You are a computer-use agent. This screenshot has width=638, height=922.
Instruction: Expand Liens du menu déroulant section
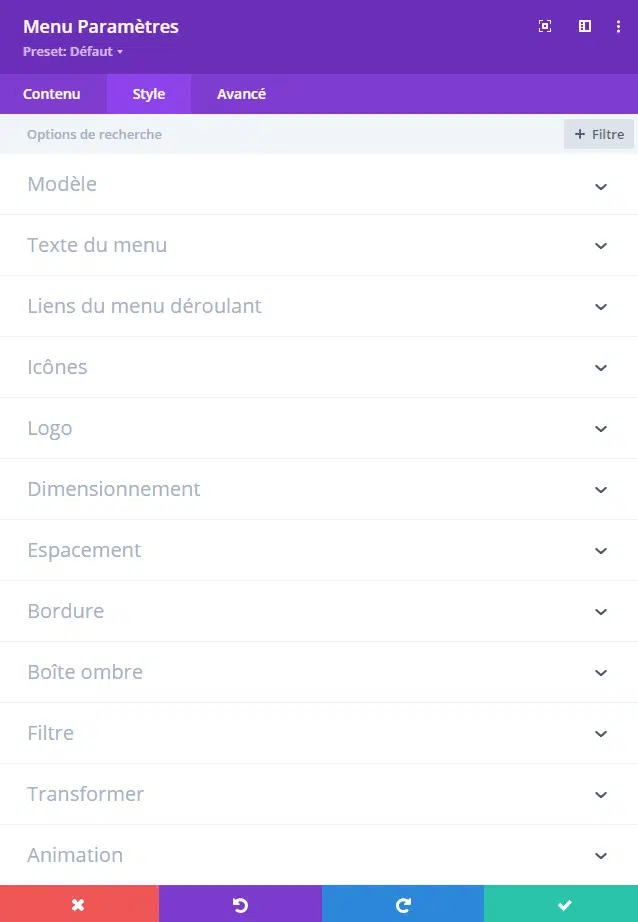(319, 306)
